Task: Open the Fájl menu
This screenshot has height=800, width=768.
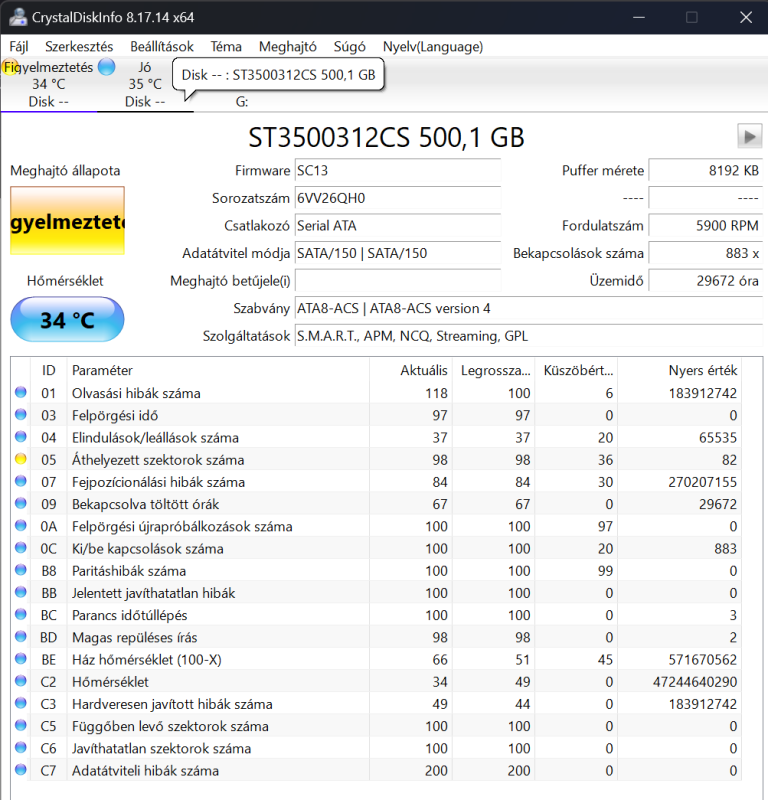Action: pyautogui.click(x=18, y=46)
